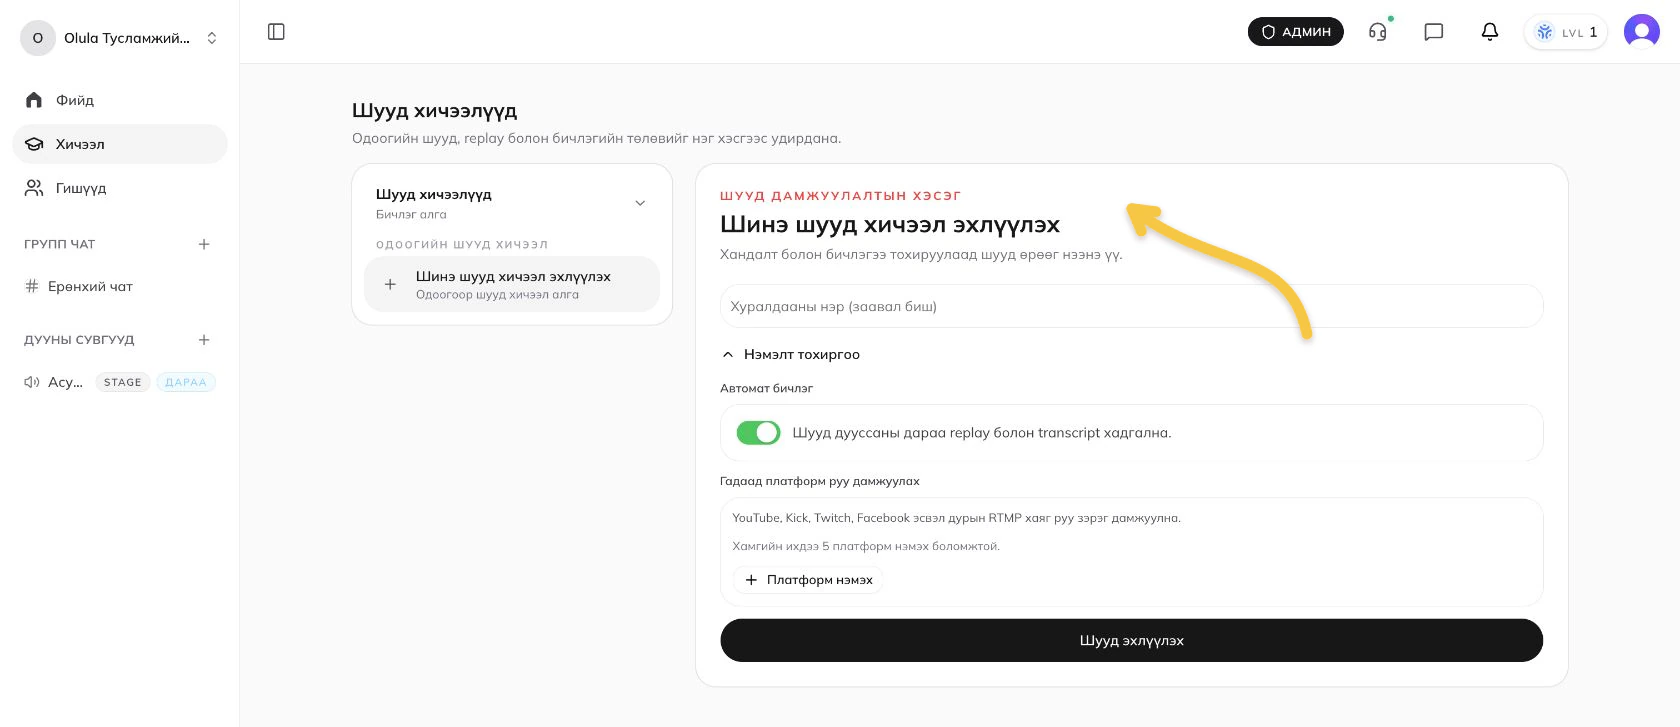
Task: Click the Бичлэг алга text
Action: (x=411, y=214)
